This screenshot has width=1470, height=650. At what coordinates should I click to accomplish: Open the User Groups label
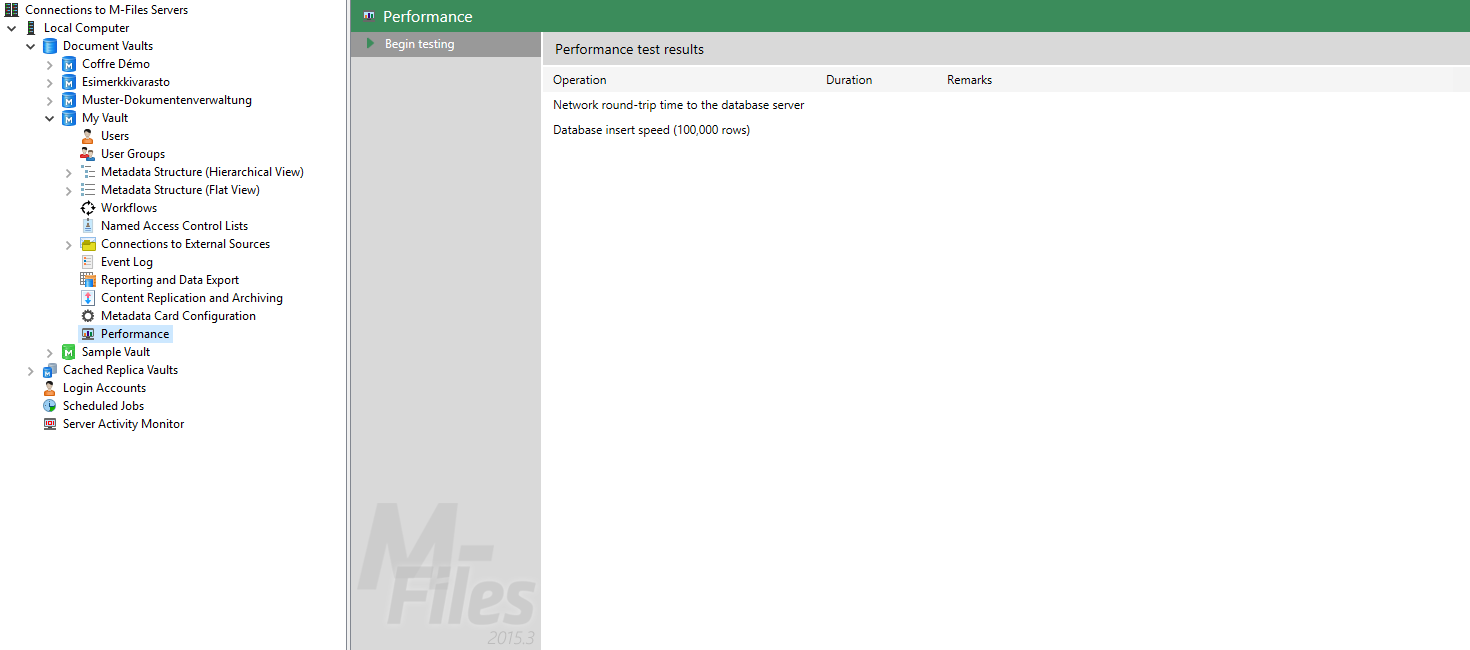click(x=133, y=154)
